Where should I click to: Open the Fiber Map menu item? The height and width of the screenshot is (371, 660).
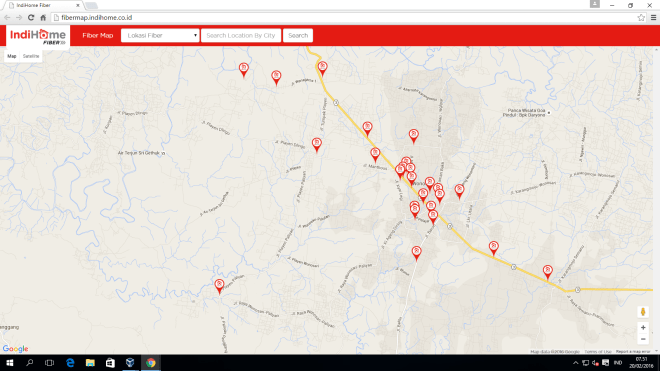coord(98,35)
